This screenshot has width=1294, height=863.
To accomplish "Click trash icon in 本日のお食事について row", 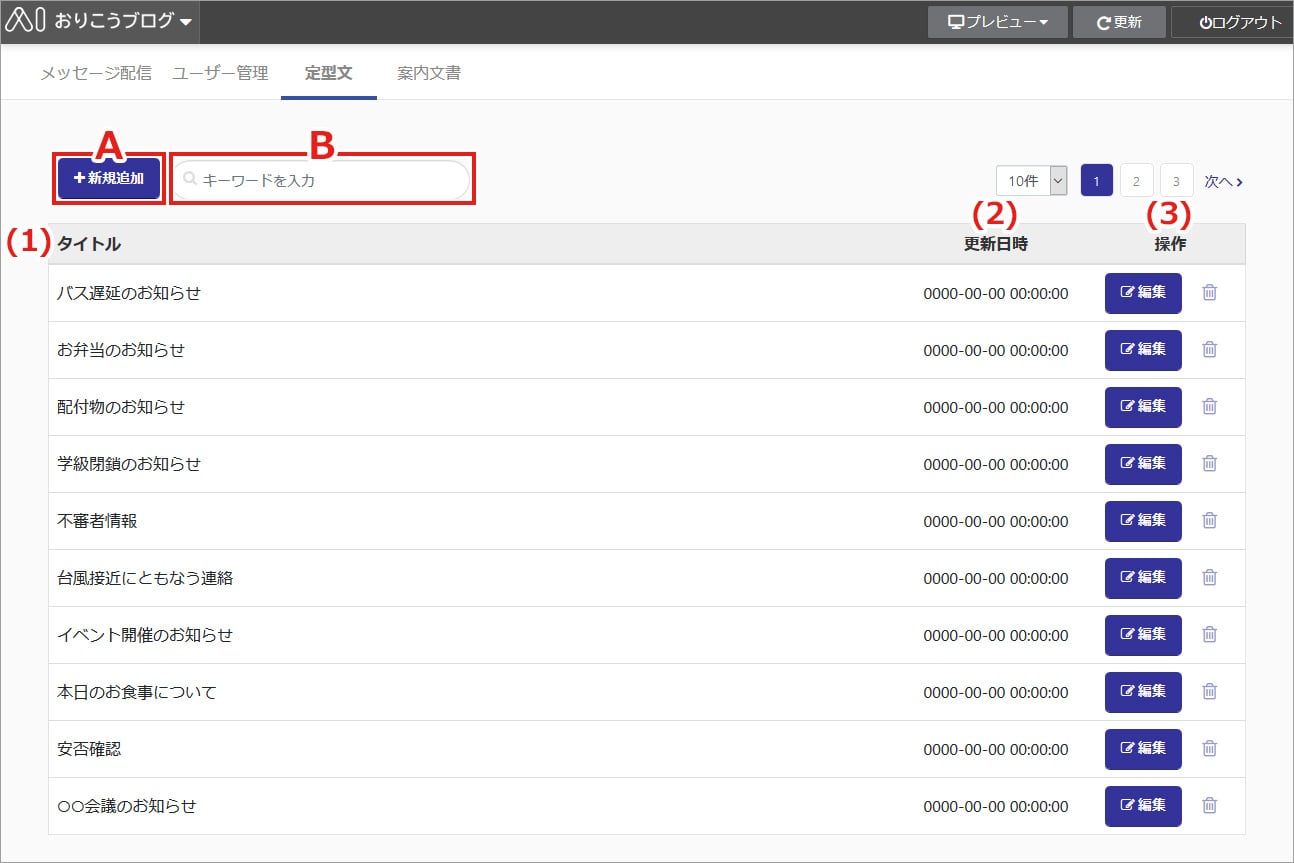I will 1209,692.
